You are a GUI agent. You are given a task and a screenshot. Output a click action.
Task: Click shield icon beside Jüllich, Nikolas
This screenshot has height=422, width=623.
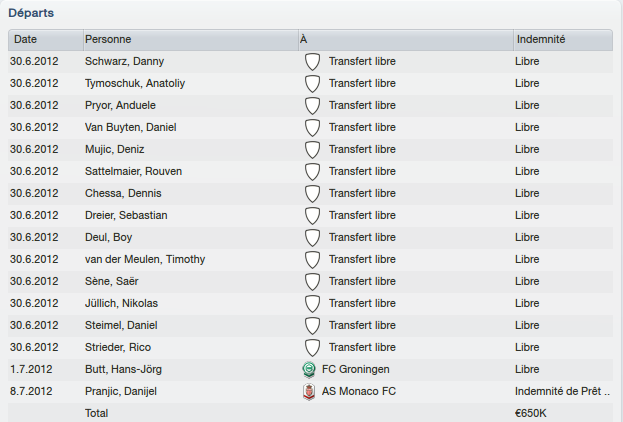tap(312, 304)
